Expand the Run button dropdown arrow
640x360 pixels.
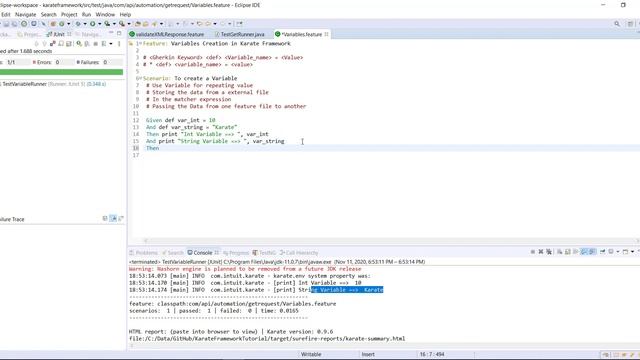click(x=100, y=24)
